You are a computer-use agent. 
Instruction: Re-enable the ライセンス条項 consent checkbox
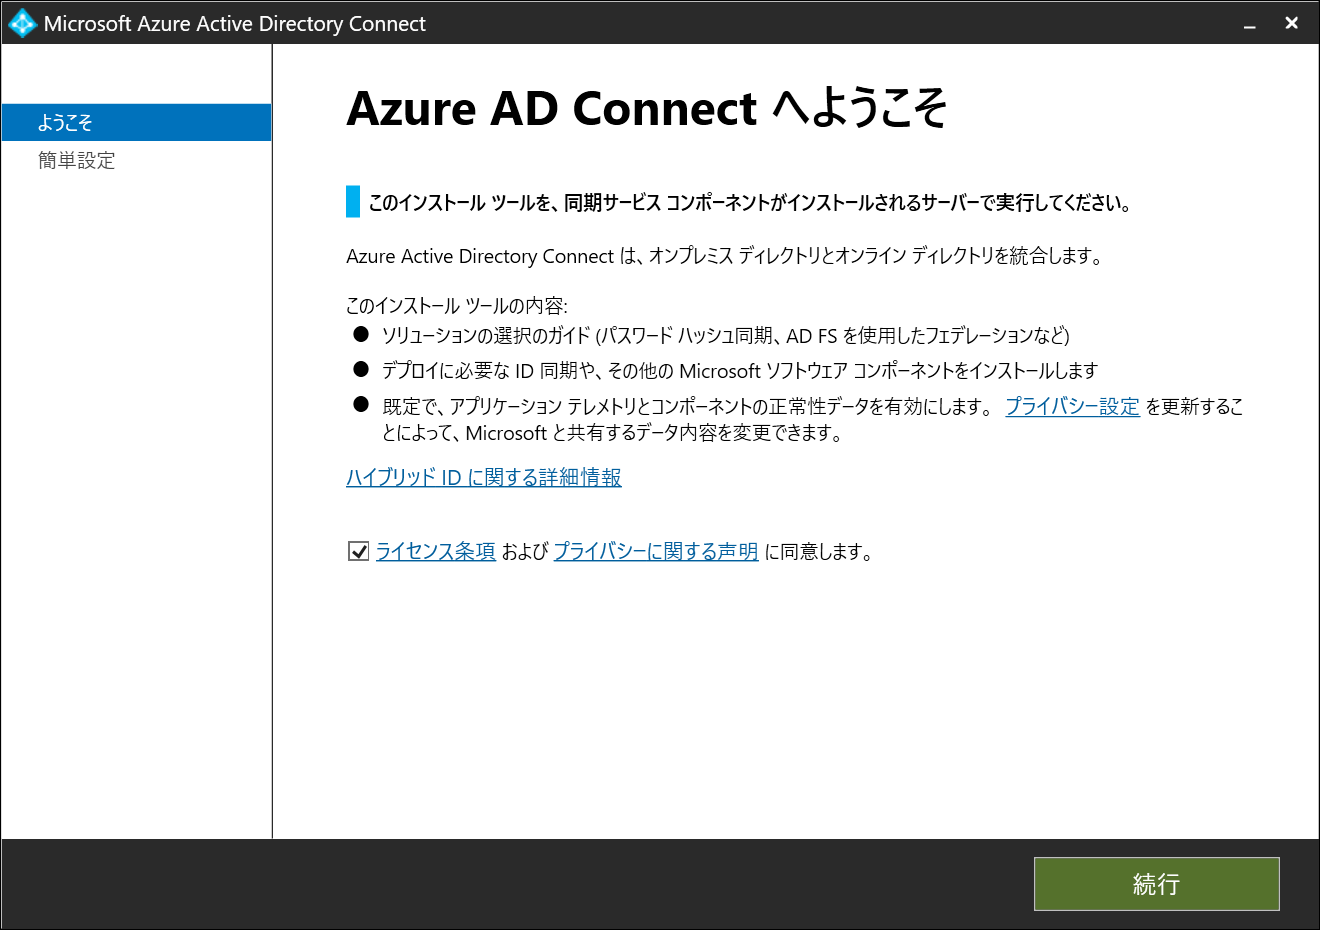pyautogui.click(x=358, y=550)
